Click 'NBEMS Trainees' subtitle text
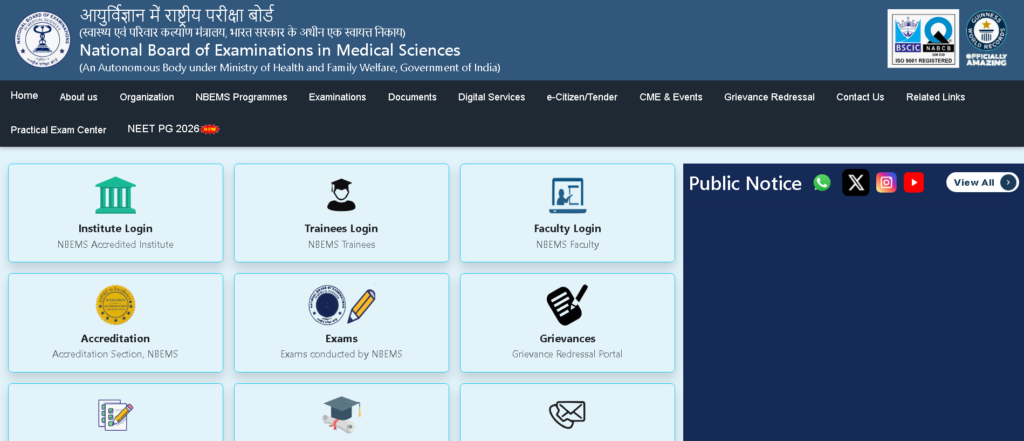Screen dimensions: 1024x441 pos(342,244)
